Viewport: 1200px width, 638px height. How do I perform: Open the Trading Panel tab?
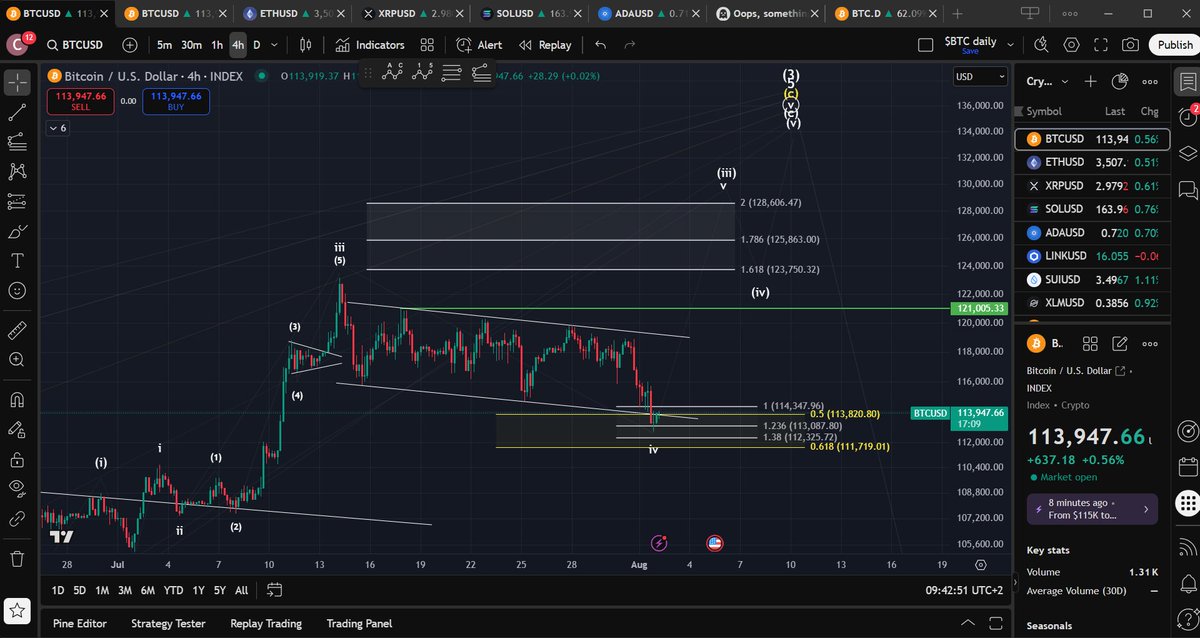coord(359,623)
